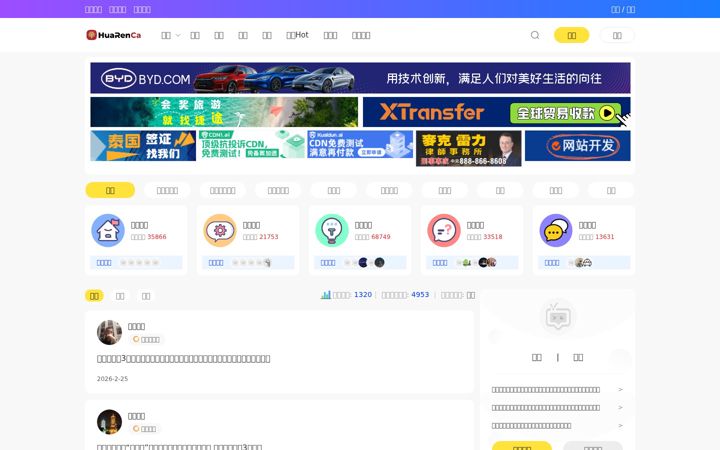Click the green avatar in the 33518 card

click(x=467, y=263)
